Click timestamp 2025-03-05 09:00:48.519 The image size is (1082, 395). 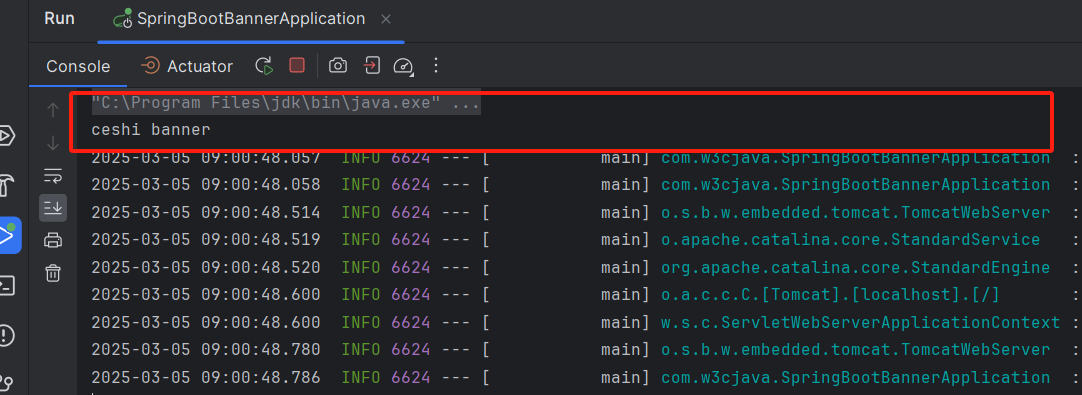coord(206,240)
